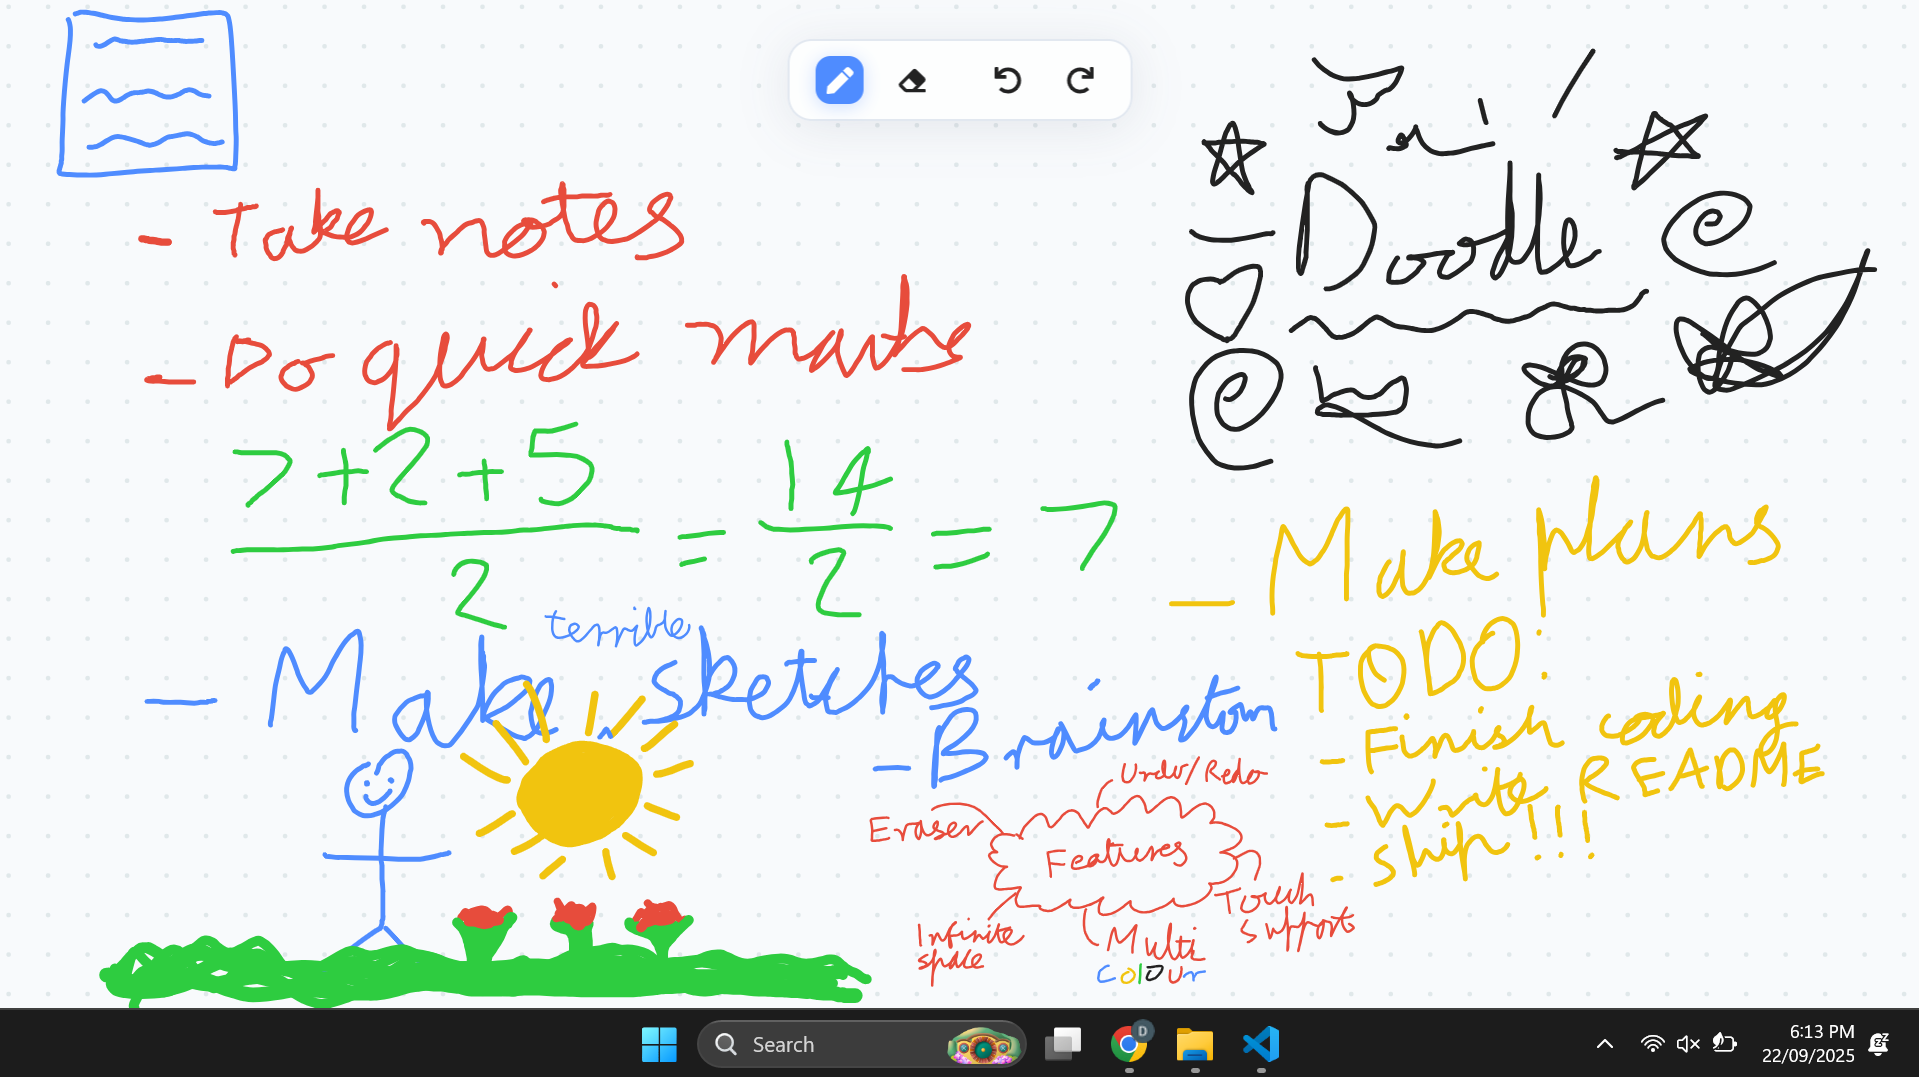Viewport: 1919px width, 1077px height.
Task: Open the Wi-Fi network settings
Action: coord(1652,1044)
